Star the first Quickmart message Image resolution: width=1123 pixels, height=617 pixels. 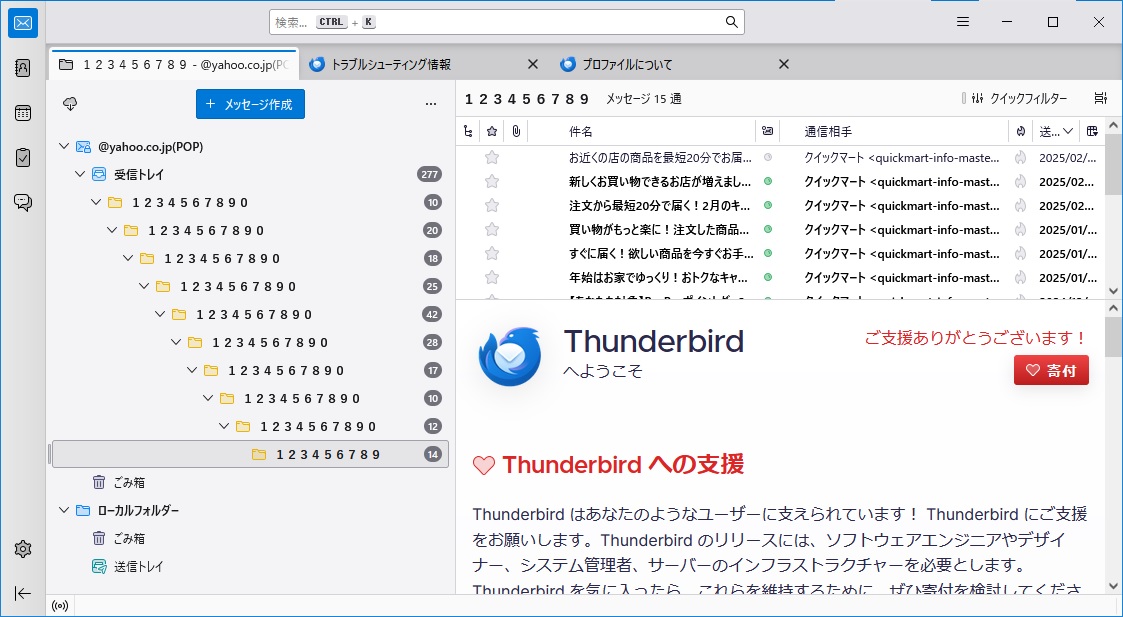point(491,157)
